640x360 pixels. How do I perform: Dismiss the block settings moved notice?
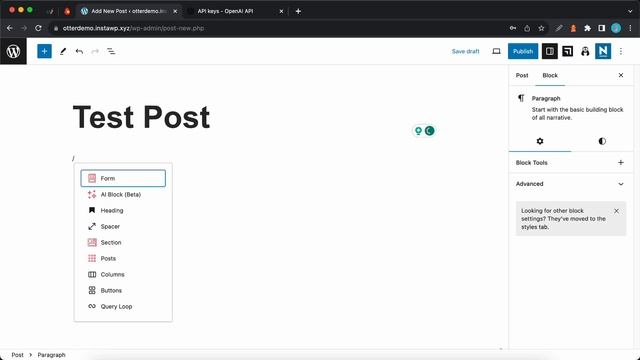(x=616, y=211)
